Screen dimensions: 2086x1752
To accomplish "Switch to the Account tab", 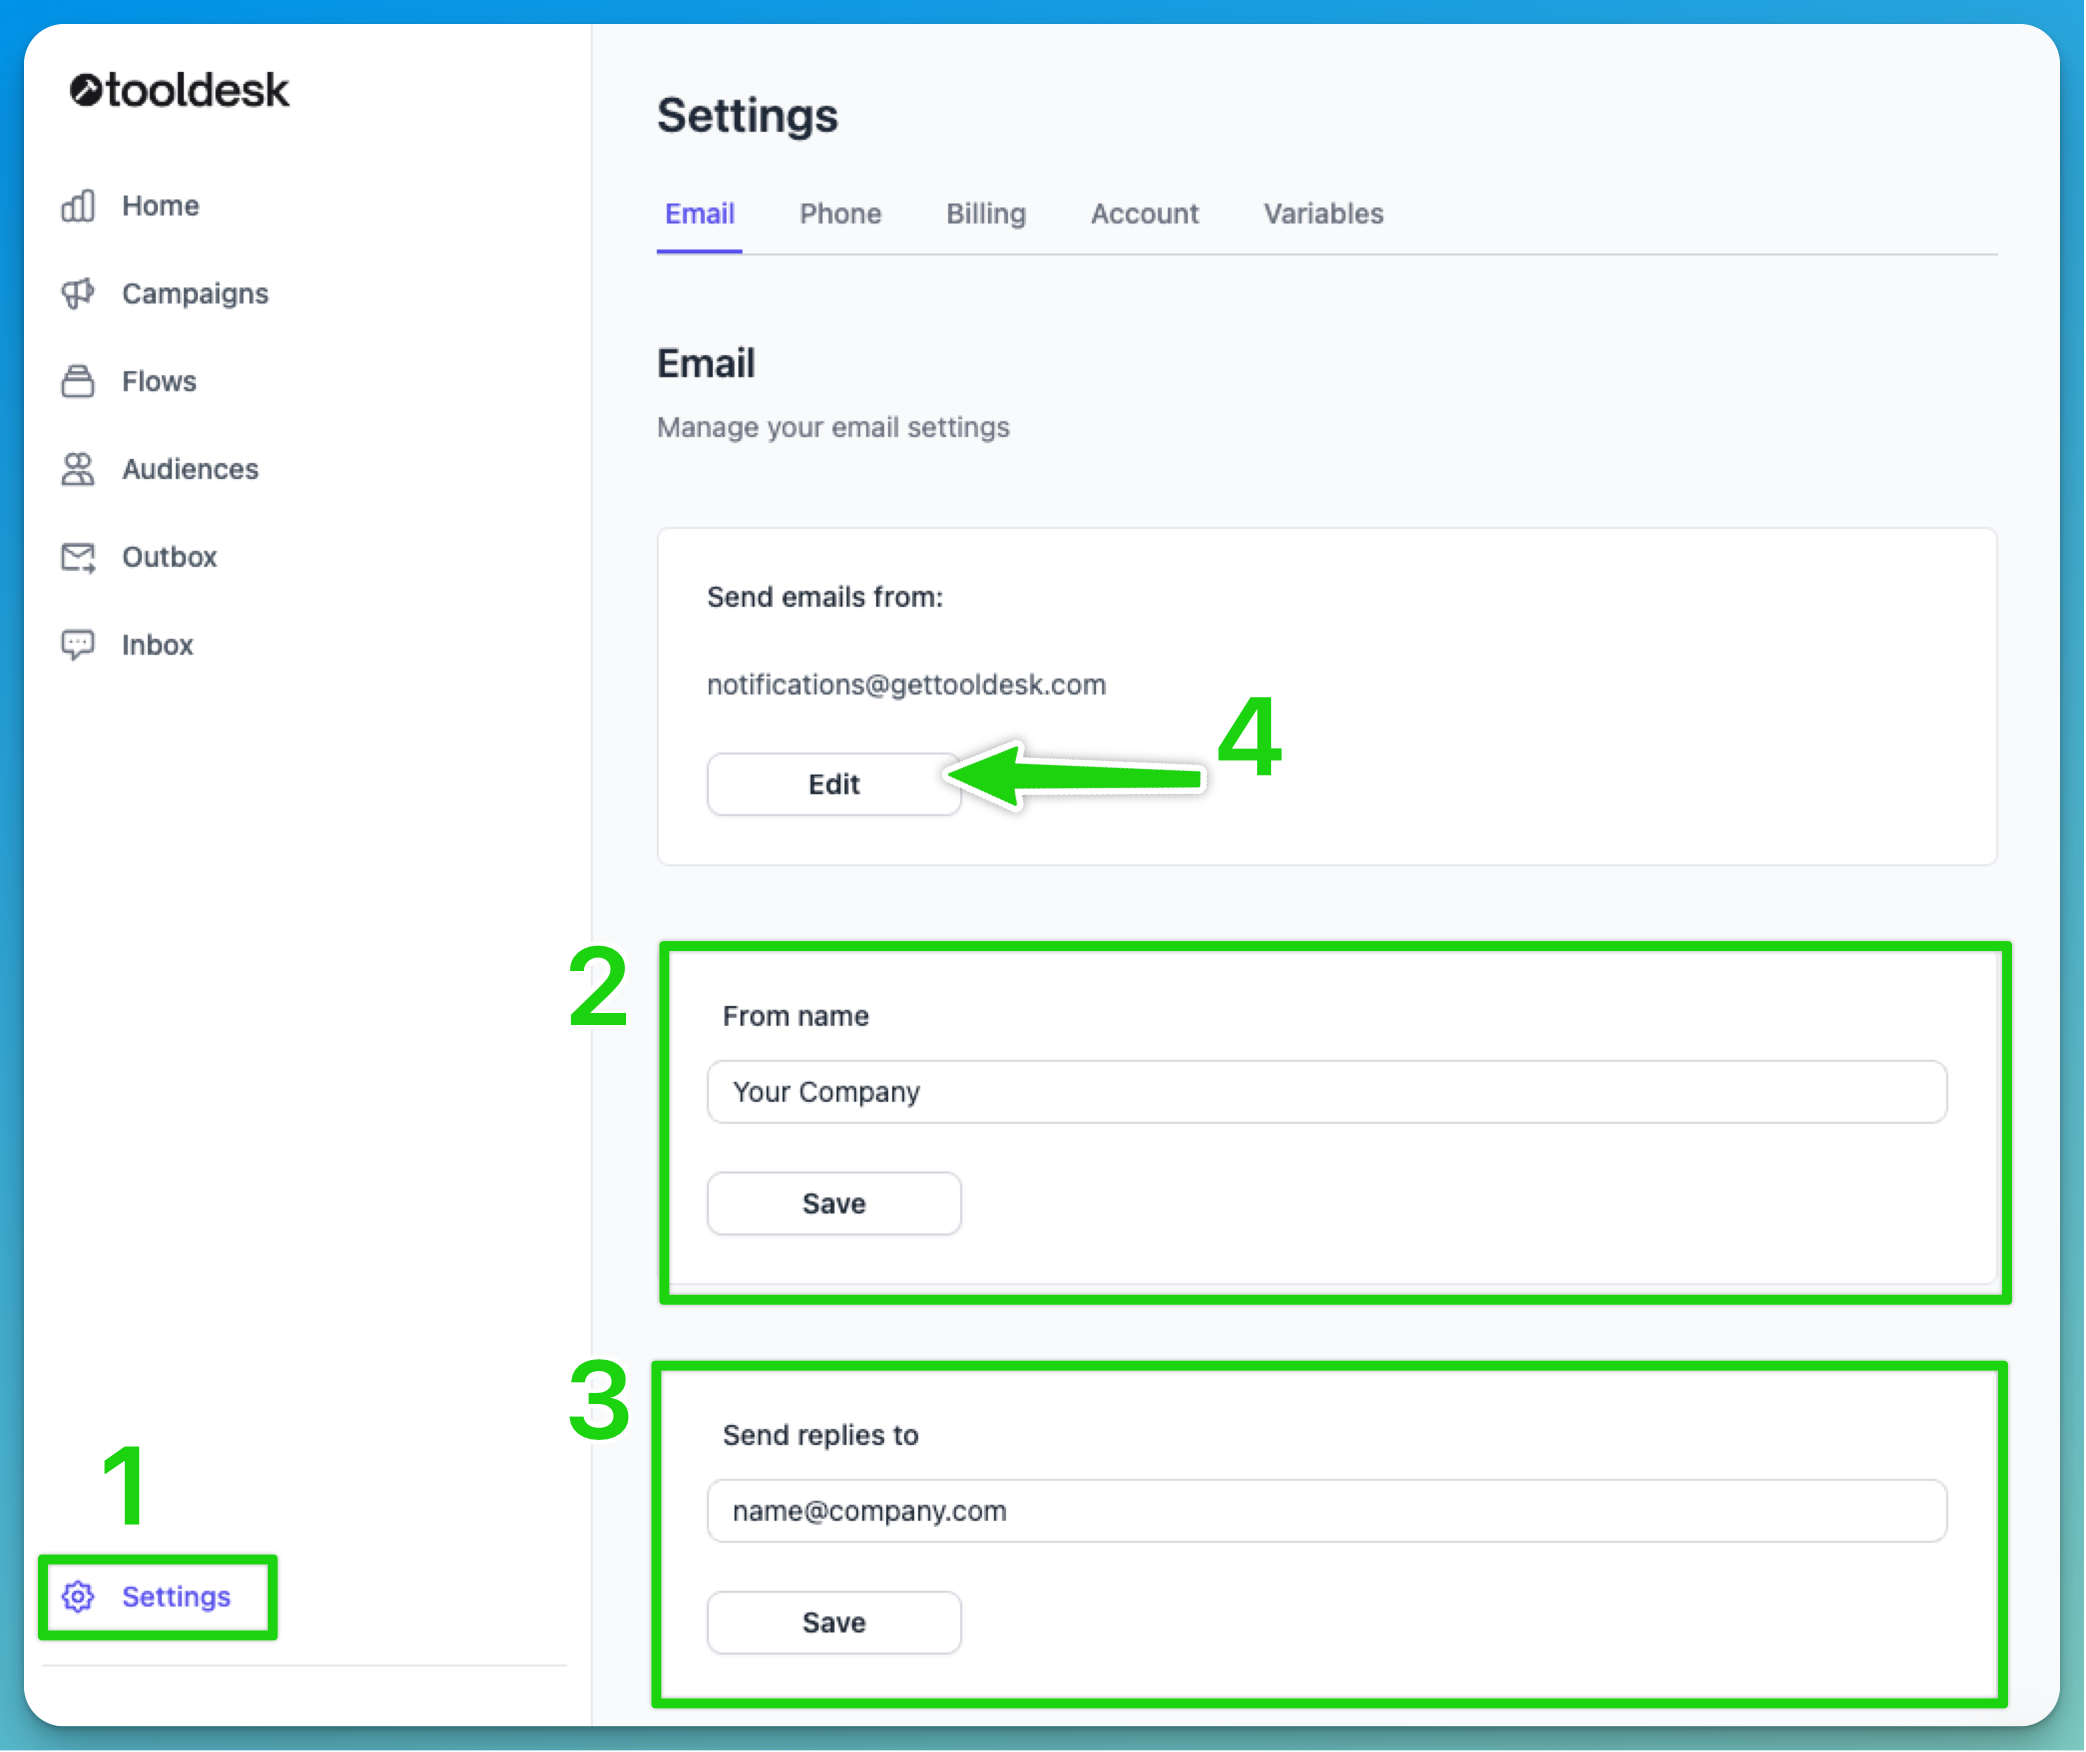I will [1144, 213].
